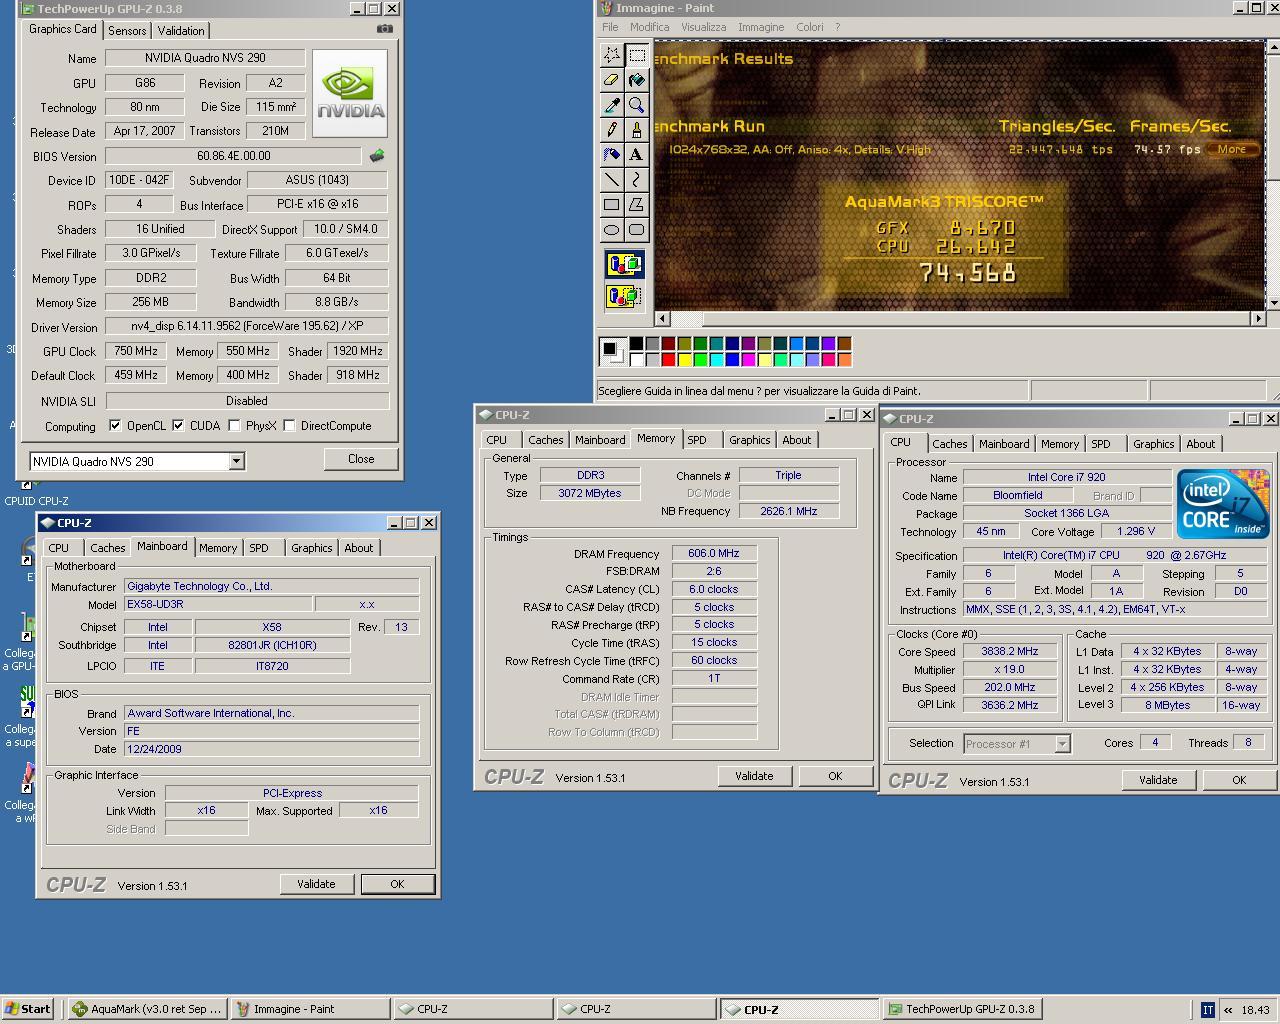
Task: Choose the transparent selection option icon
Action: coord(624,296)
